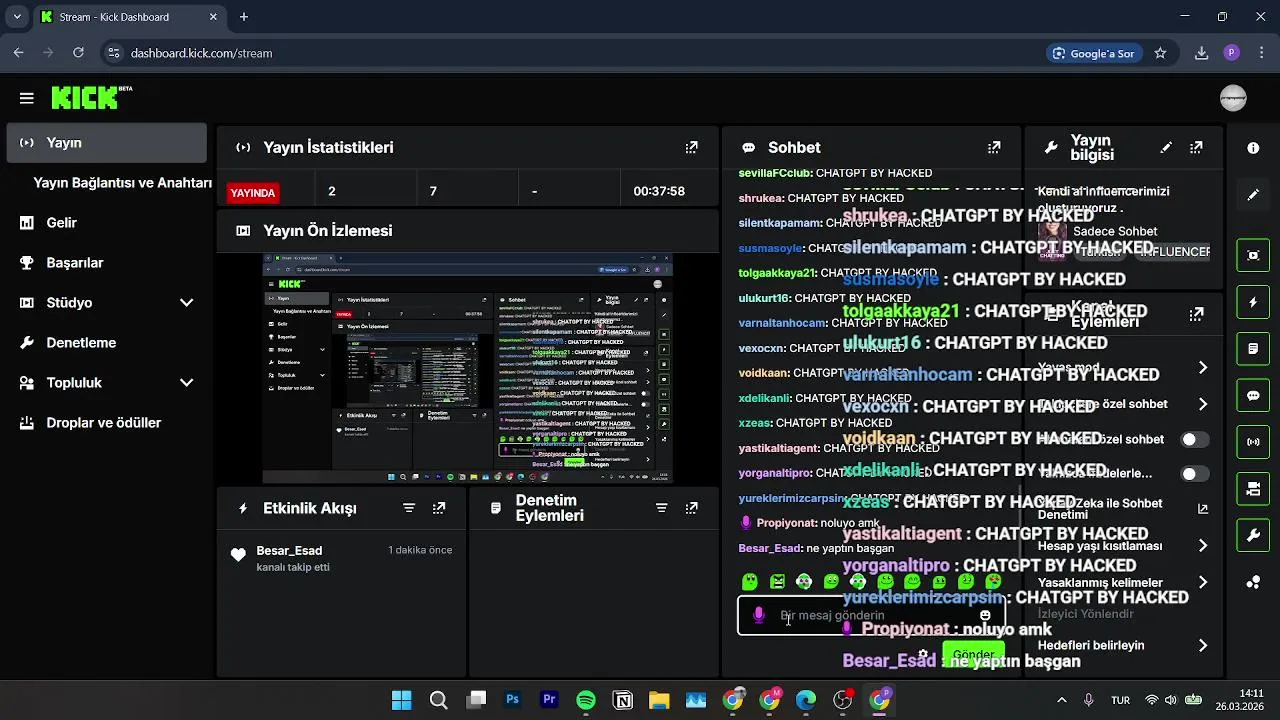Pop out the Yayın bilgisi panel
The width and height of the screenshot is (1280, 720).
(1196, 147)
